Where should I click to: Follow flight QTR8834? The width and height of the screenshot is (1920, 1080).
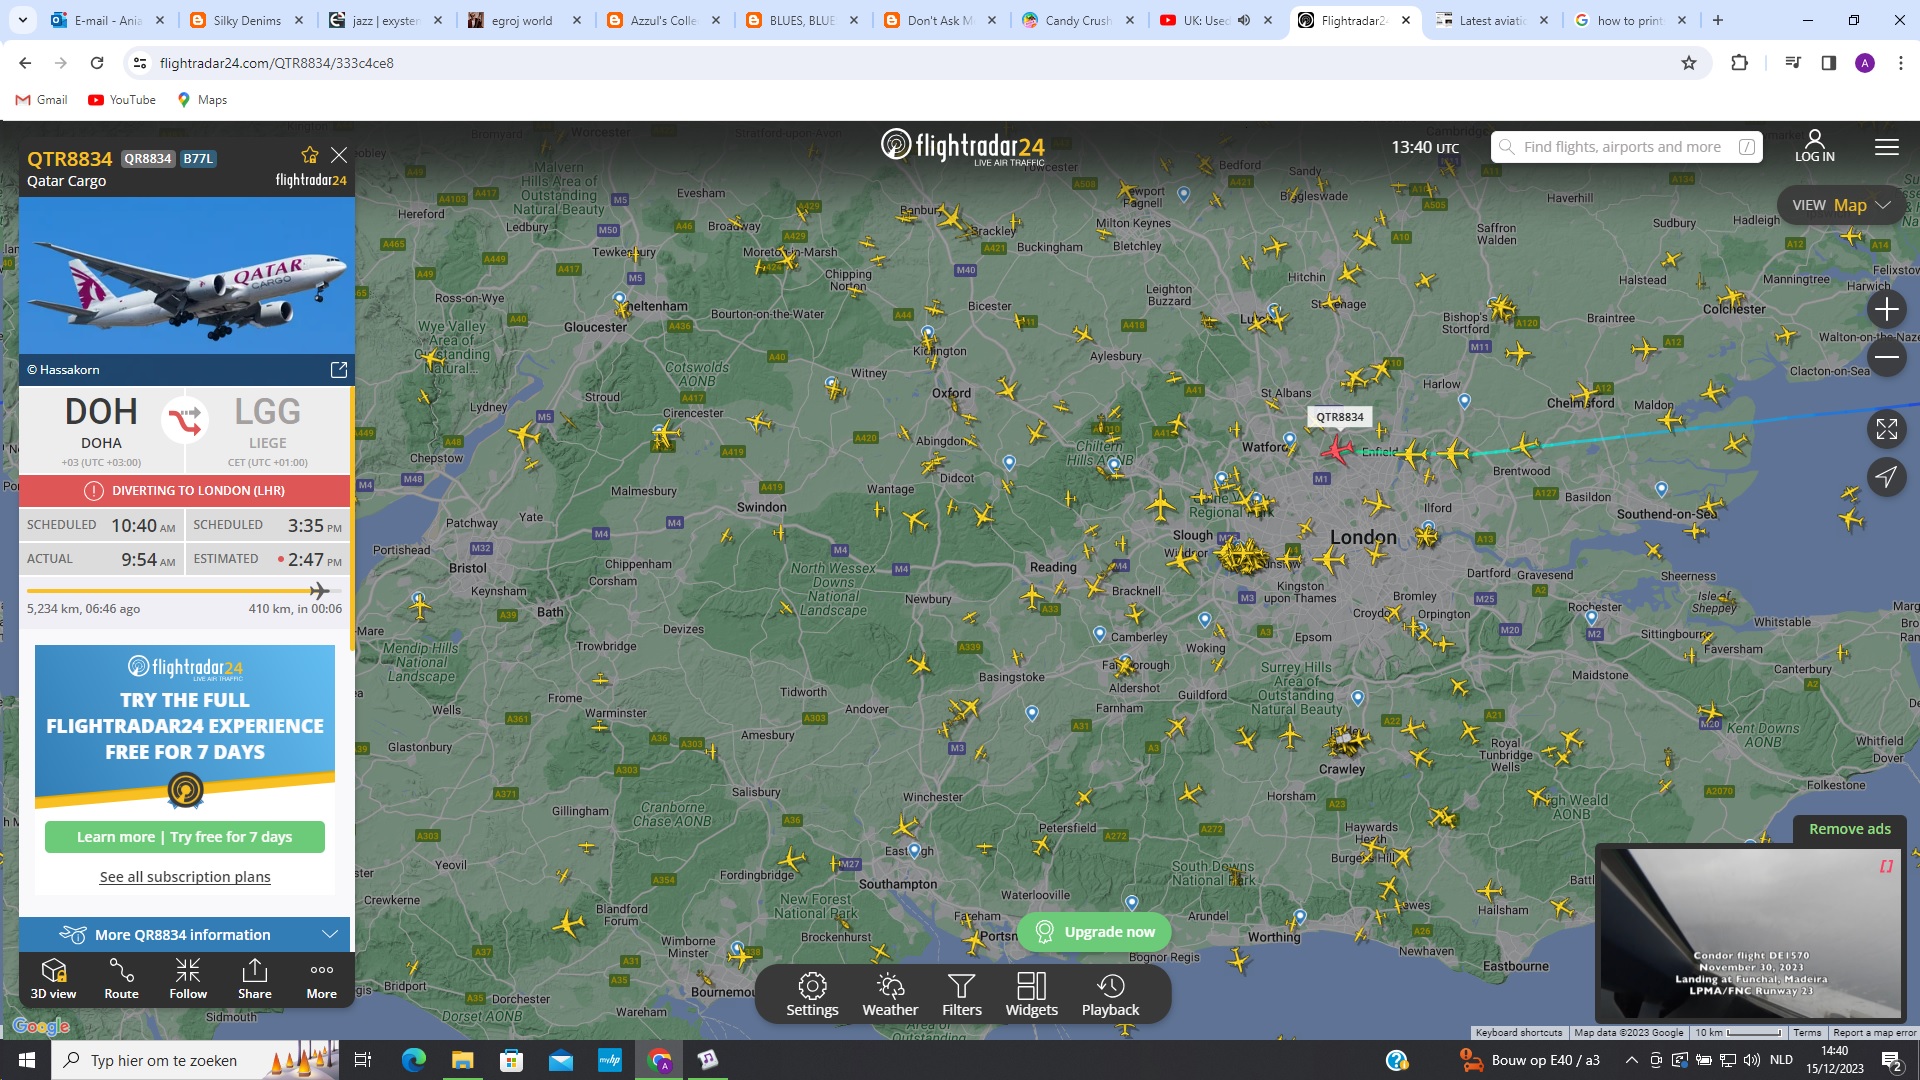pyautogui.click(x=188, y=978)
